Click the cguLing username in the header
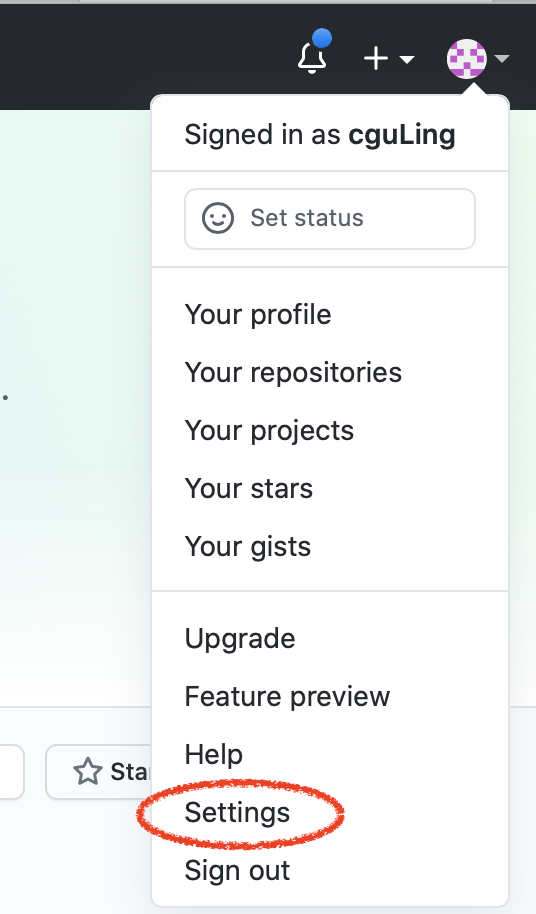The image size is (536, 914). [402, 135]
